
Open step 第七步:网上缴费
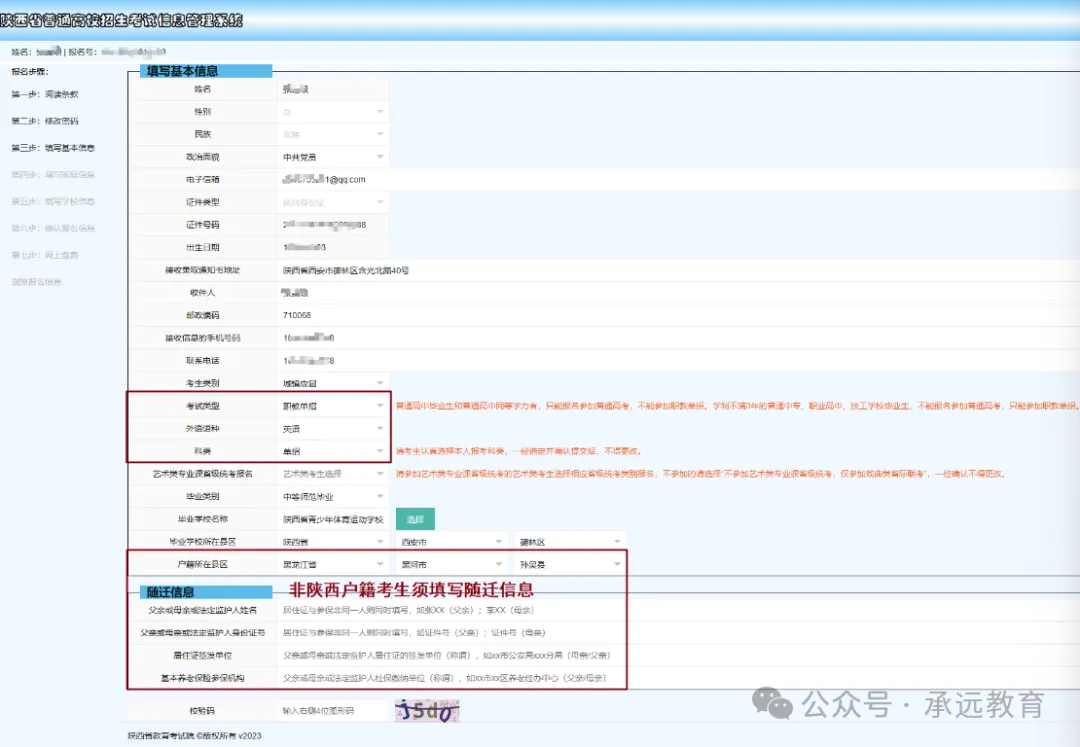(x=45, y=255)
